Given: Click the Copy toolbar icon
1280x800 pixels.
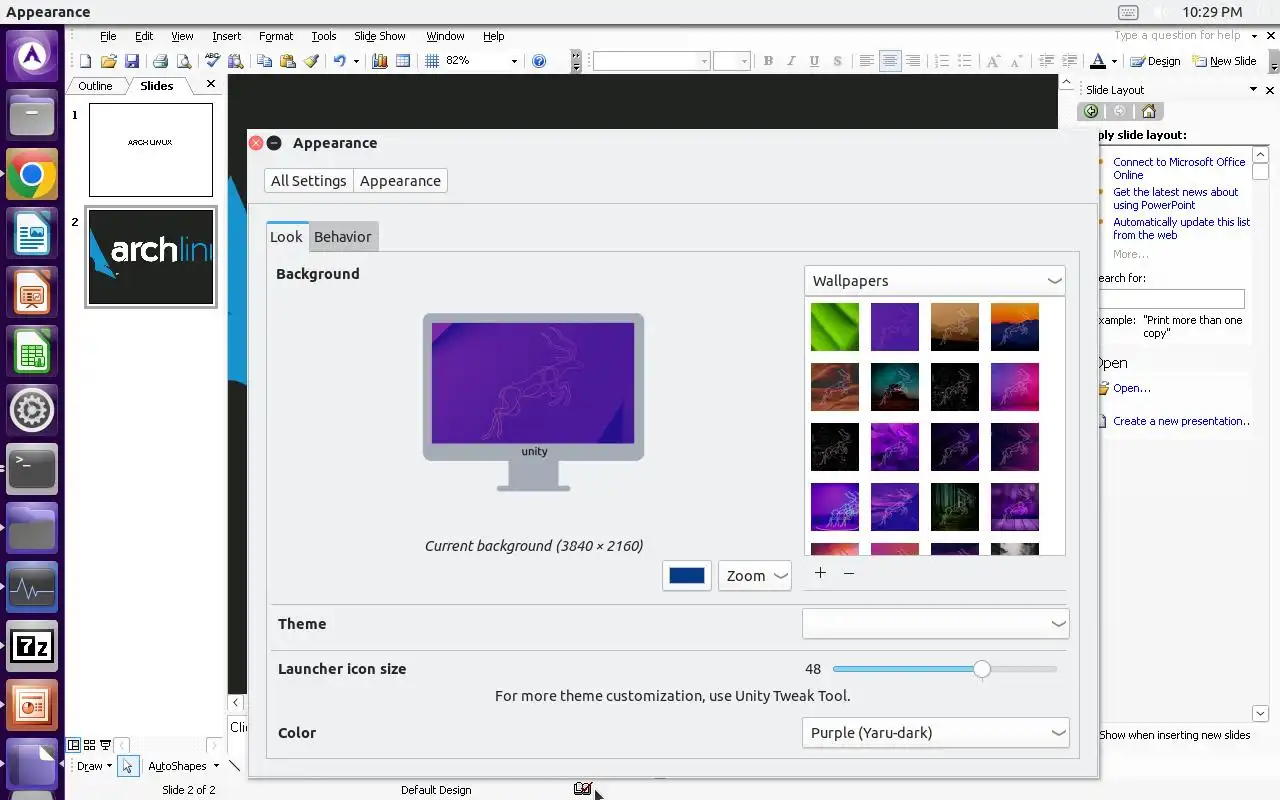Looking at the screenshot, I should tap(265, 61).
